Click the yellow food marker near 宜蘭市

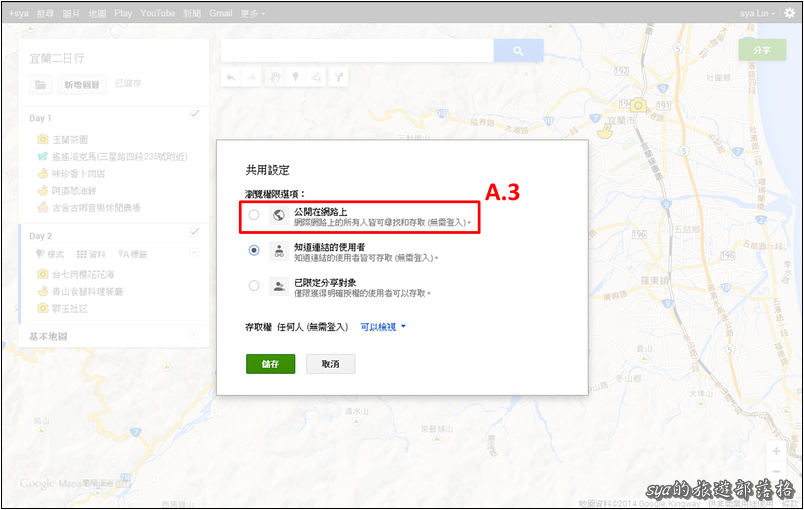606,132
